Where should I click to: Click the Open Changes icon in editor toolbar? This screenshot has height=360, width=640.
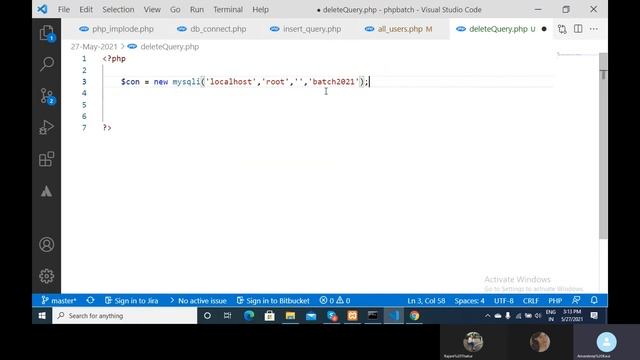click(x=562, y=29)
